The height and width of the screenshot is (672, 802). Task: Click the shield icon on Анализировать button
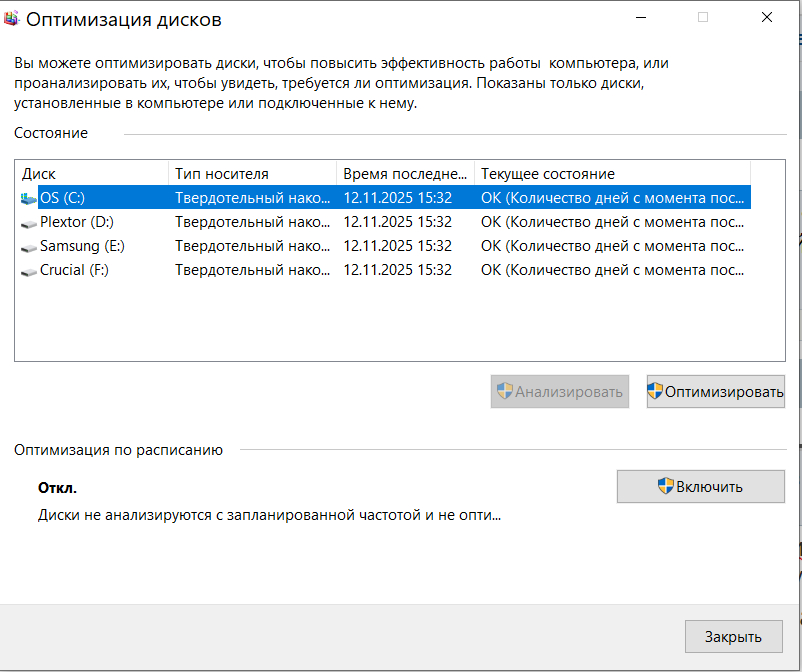point(504,391)
